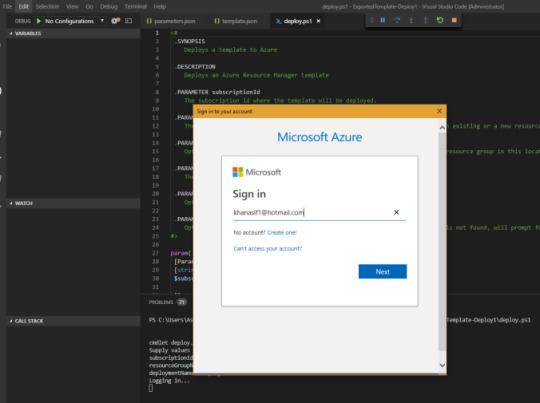This screenshot has height=403, width=540.
Task: Open the Go menu
Action: pyautogui.click(x=89, y=6)
